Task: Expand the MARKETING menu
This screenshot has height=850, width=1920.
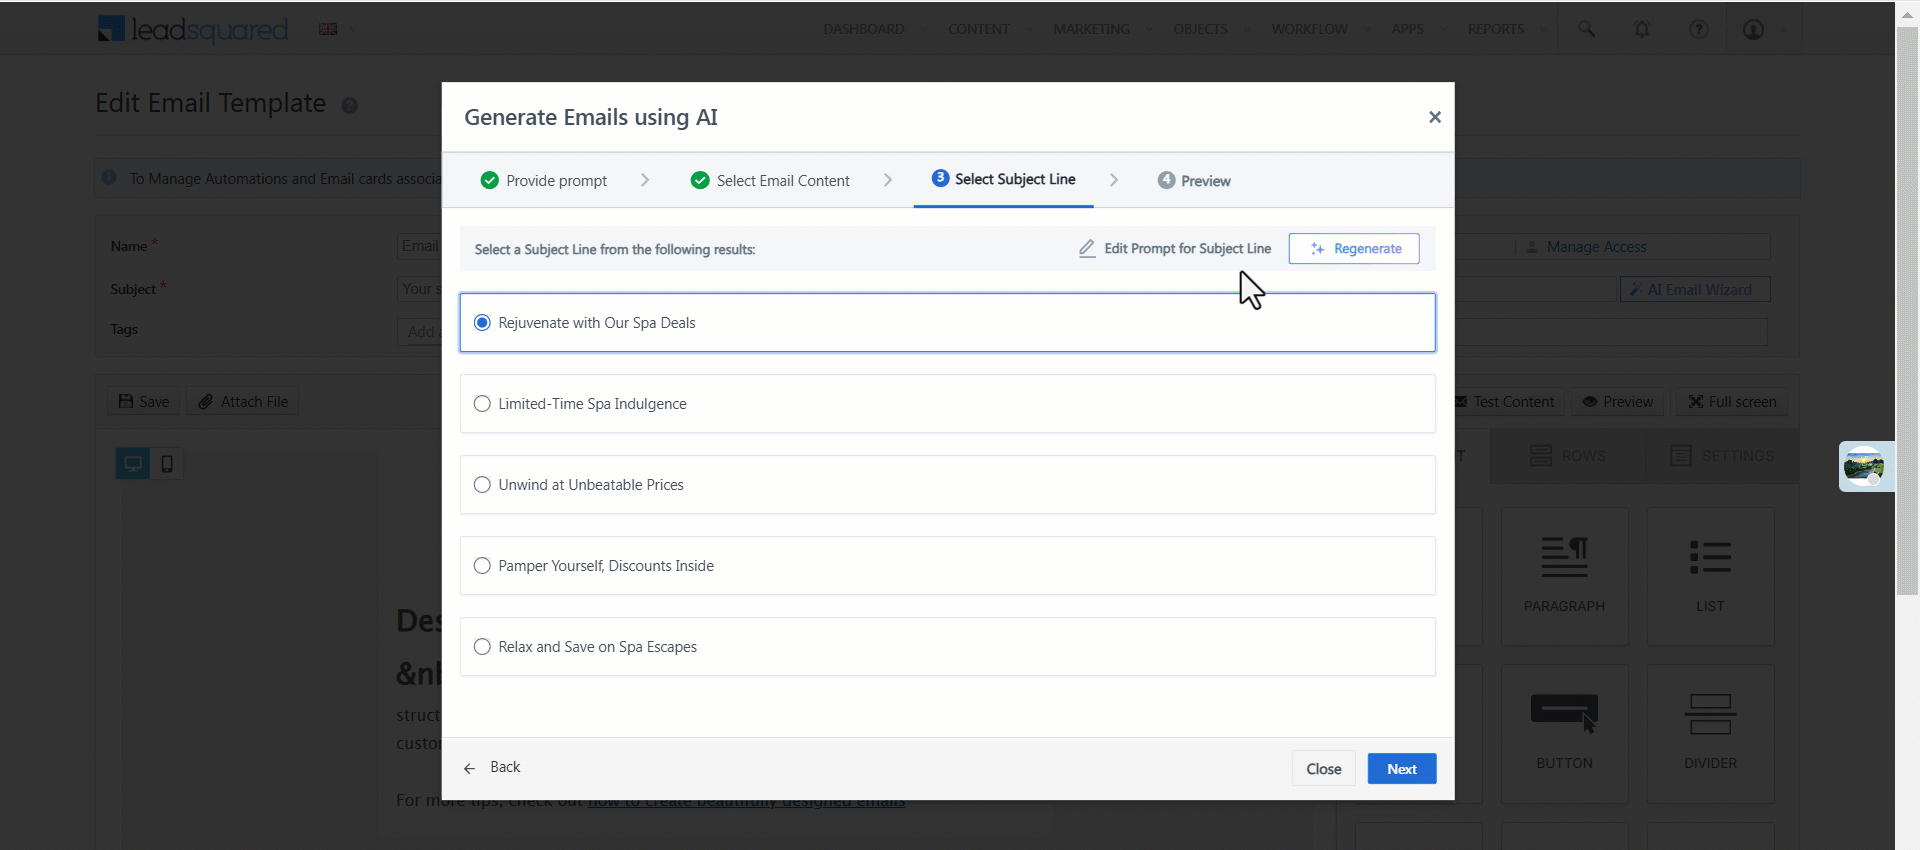Action: (1092, 29)
